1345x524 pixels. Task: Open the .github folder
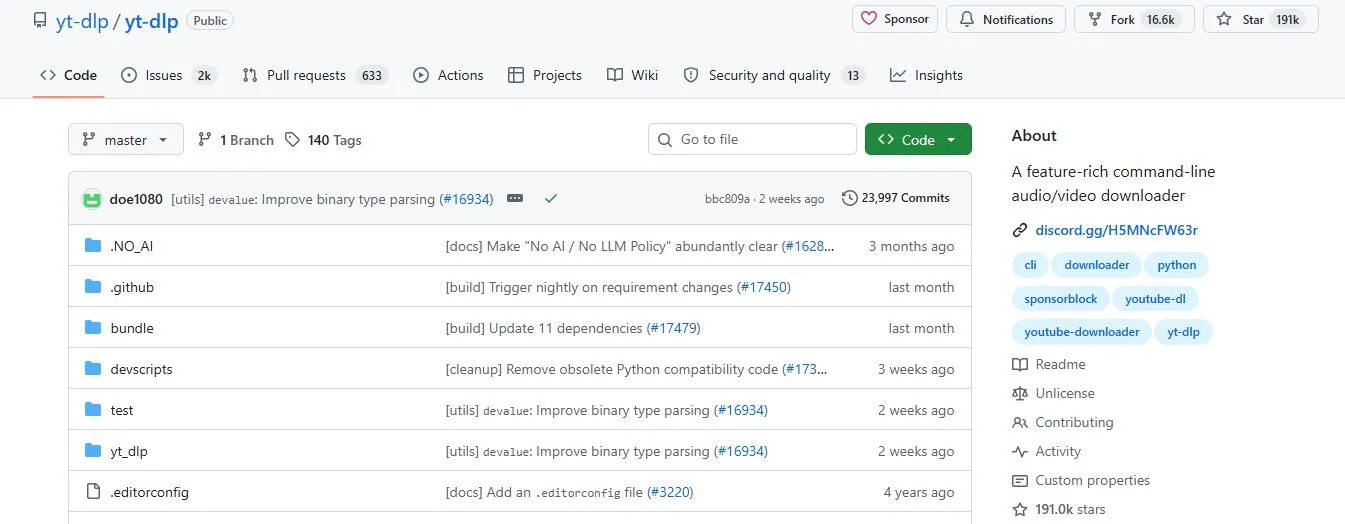[132, 287]
